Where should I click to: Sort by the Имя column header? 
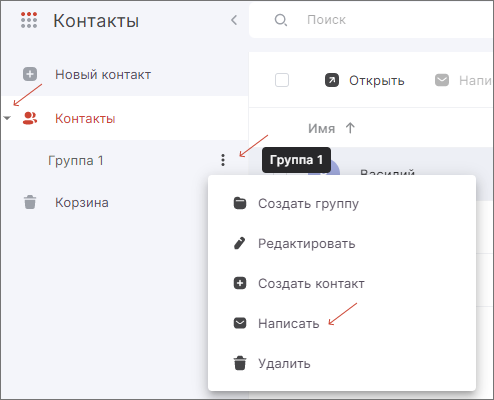(321, 128)
